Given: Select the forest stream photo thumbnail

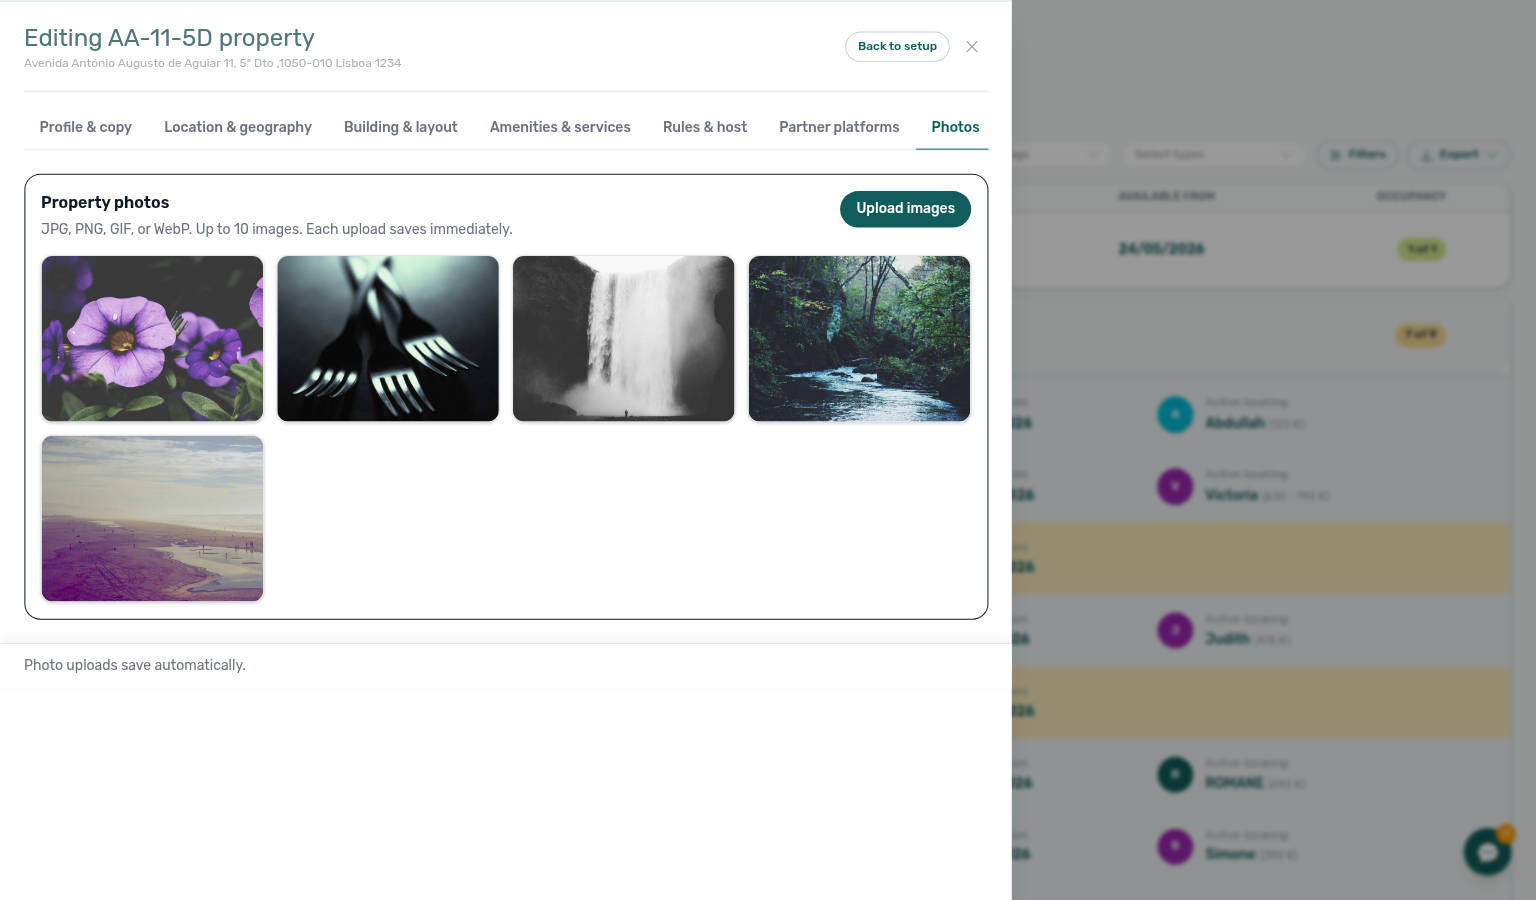Looking at the screenshot, I should pos(859,338).
